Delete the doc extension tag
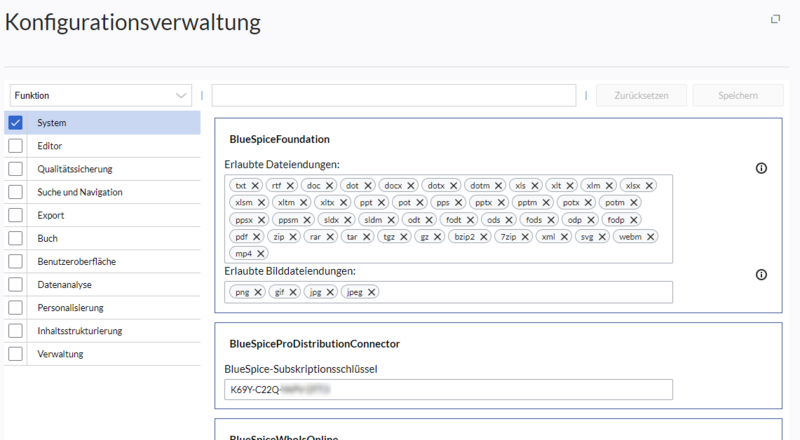Image resolution: width=800 pixels, height=440 pixels. click(330, 186)
